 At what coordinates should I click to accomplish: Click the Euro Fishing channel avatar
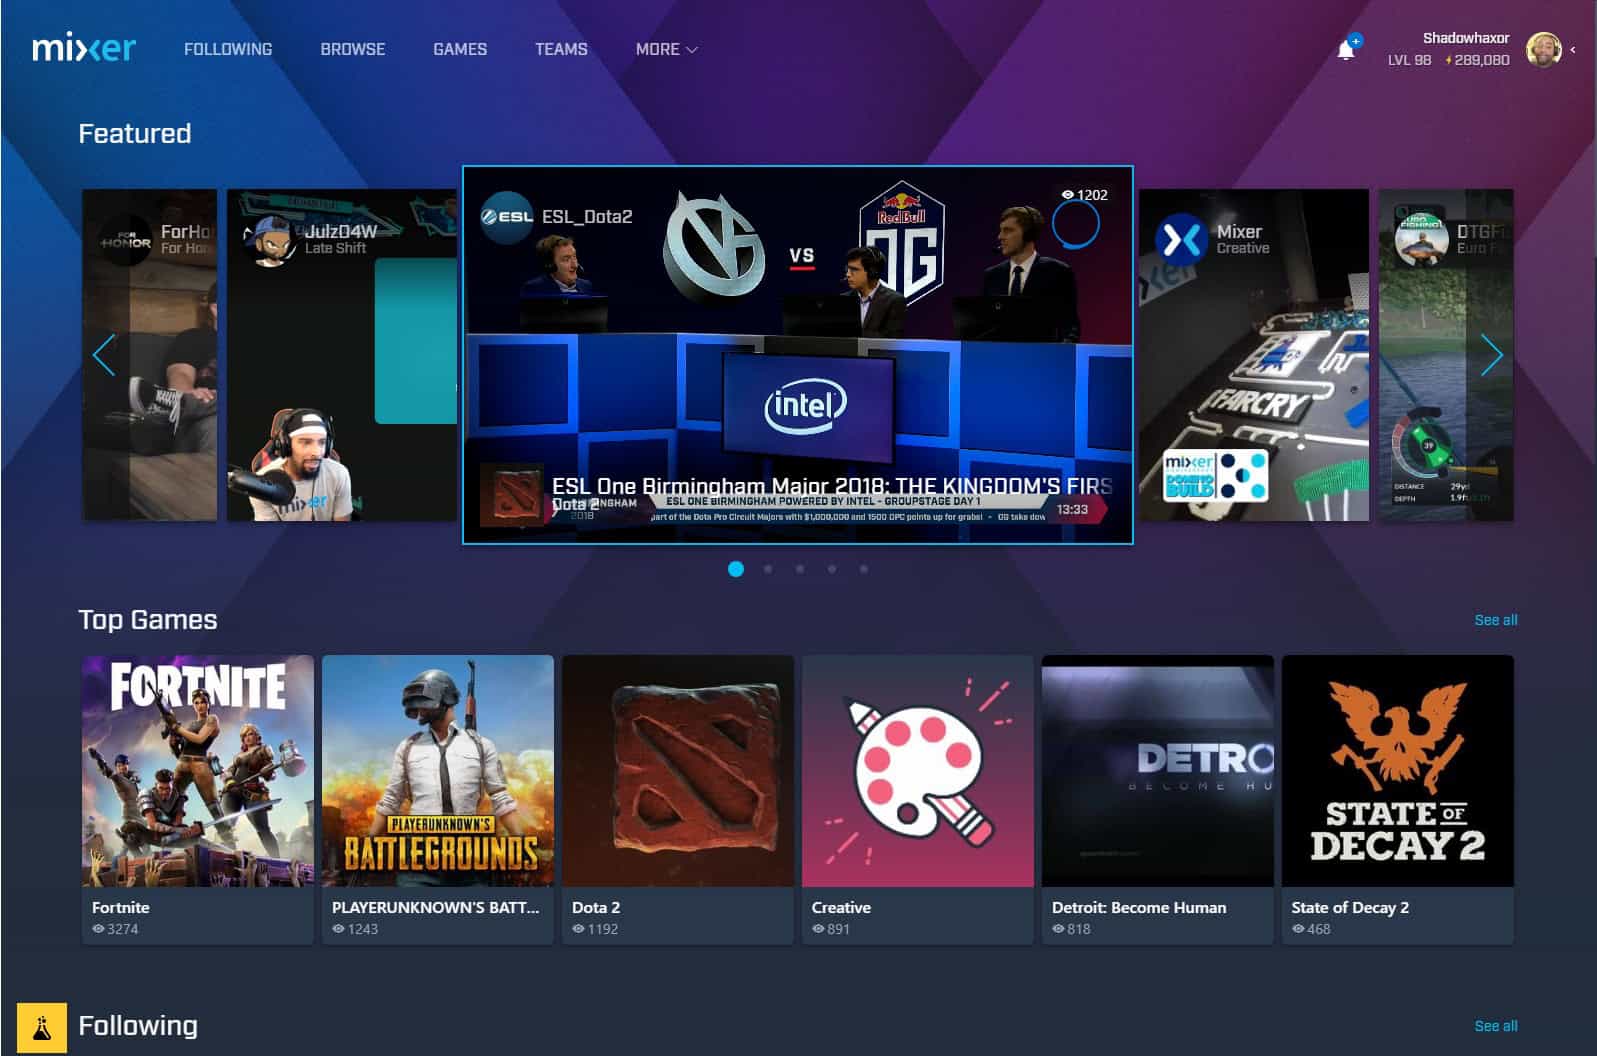(x=1421, y=240)
